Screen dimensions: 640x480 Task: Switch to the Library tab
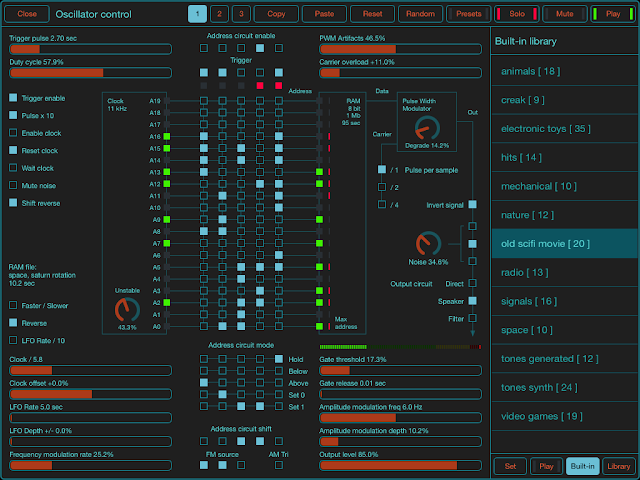[x=618, y=466]
